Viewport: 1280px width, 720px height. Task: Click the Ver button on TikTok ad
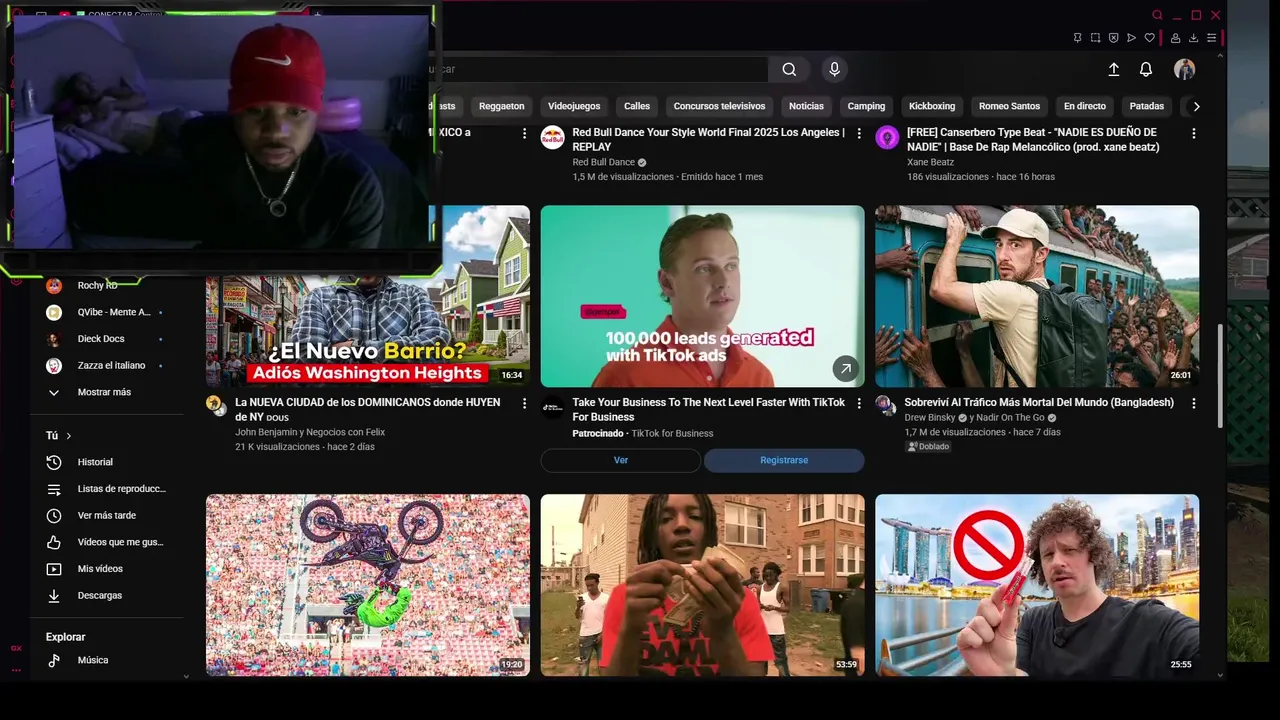tap(621, 460)
